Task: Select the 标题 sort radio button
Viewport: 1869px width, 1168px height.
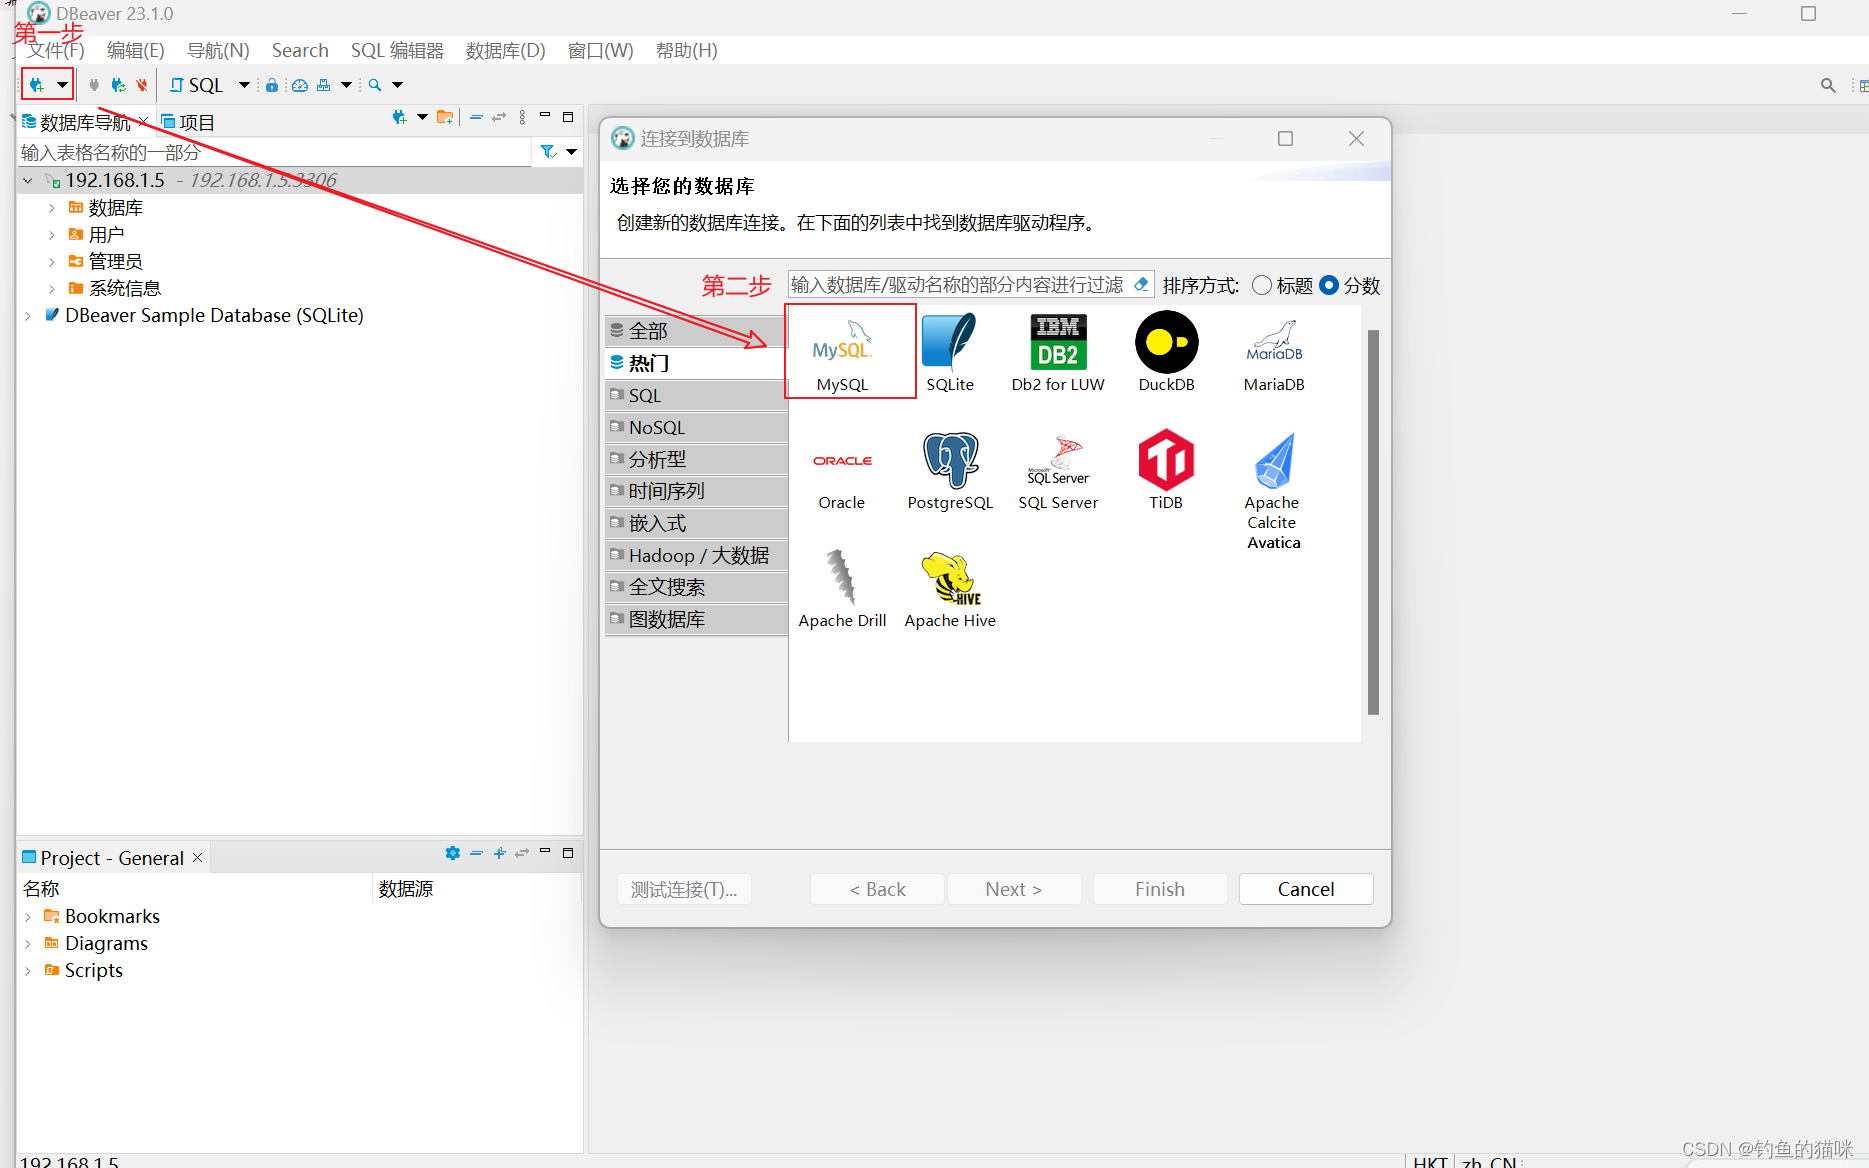Action: pos(1262,286)
